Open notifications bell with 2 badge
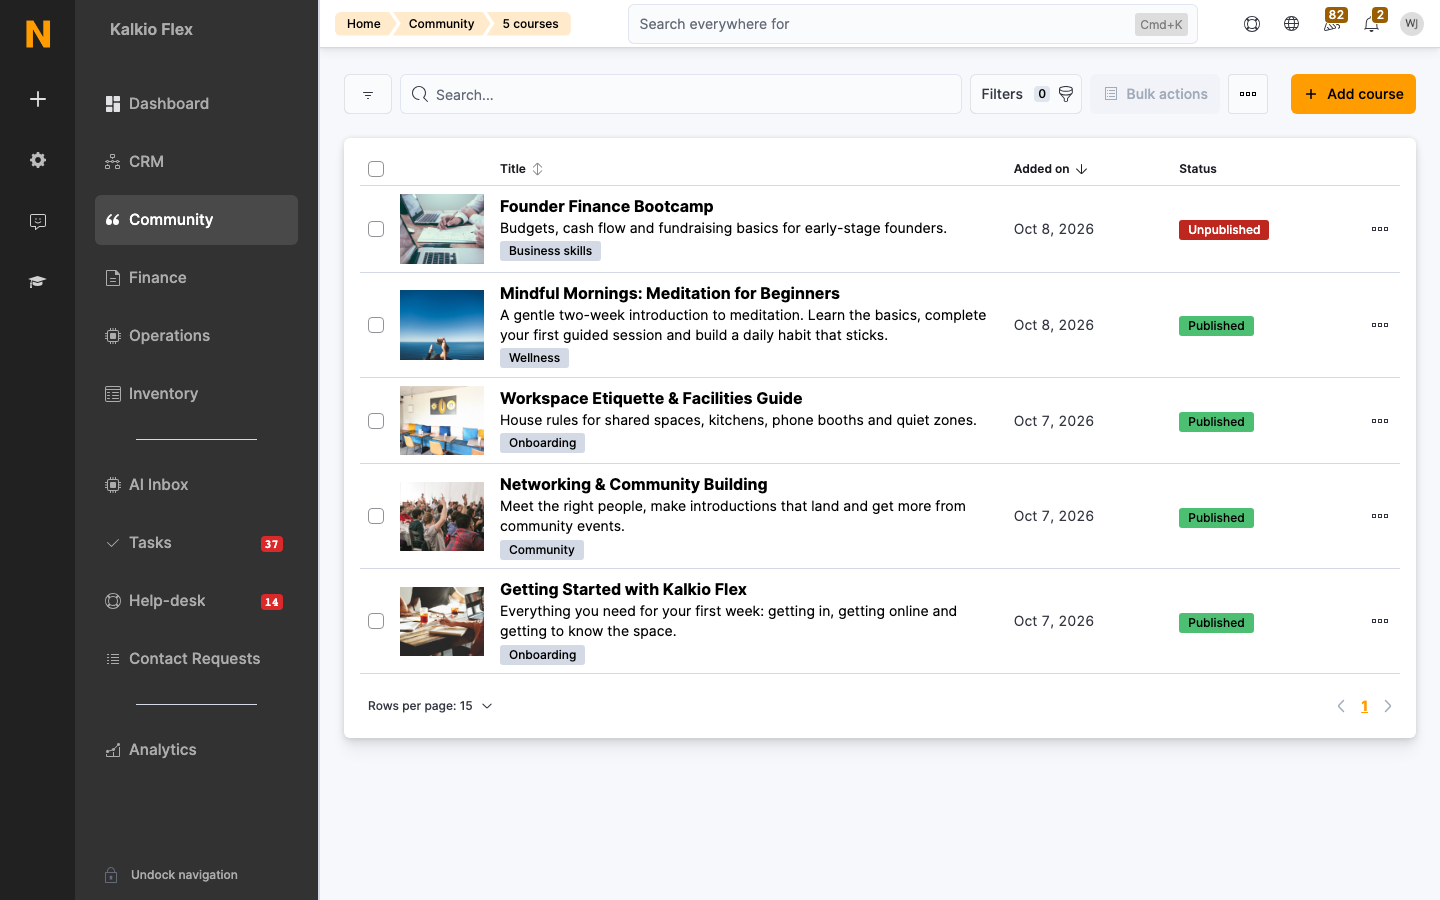The height and width of the screenshot is (900, 1440). click(1372, 22)
